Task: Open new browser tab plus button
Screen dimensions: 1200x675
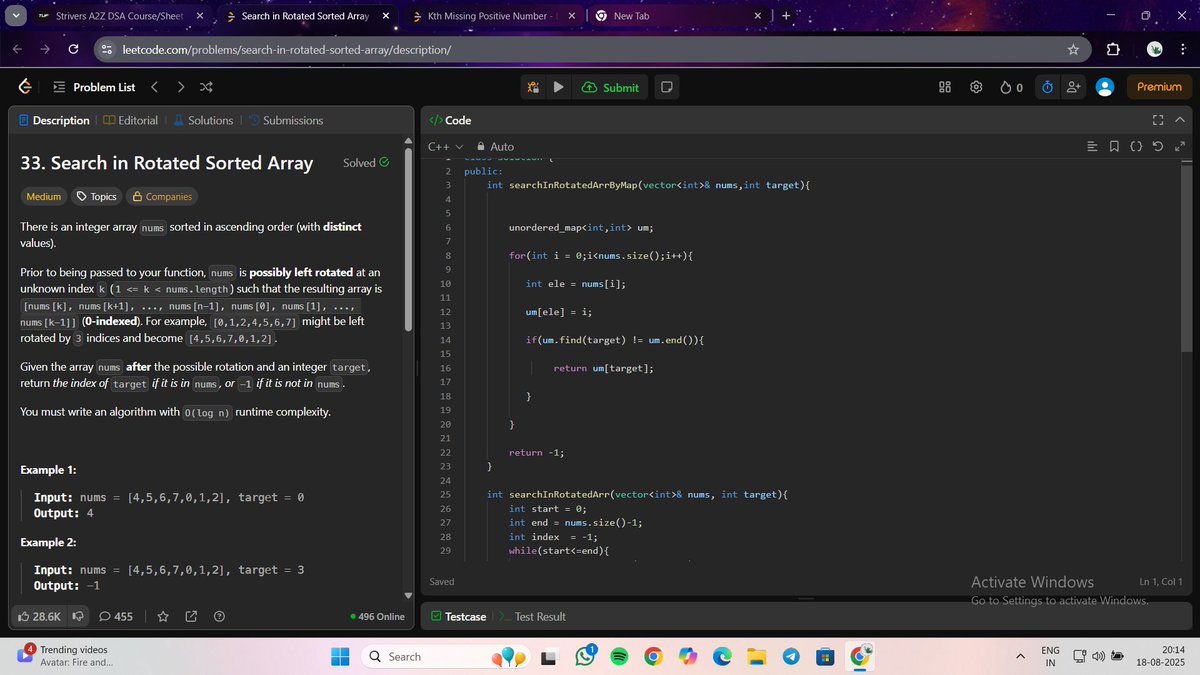Action: (x=786, y=16)
